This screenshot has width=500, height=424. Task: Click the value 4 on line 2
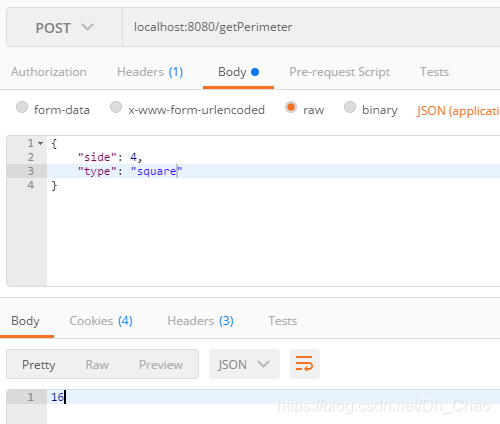(133, 157)
